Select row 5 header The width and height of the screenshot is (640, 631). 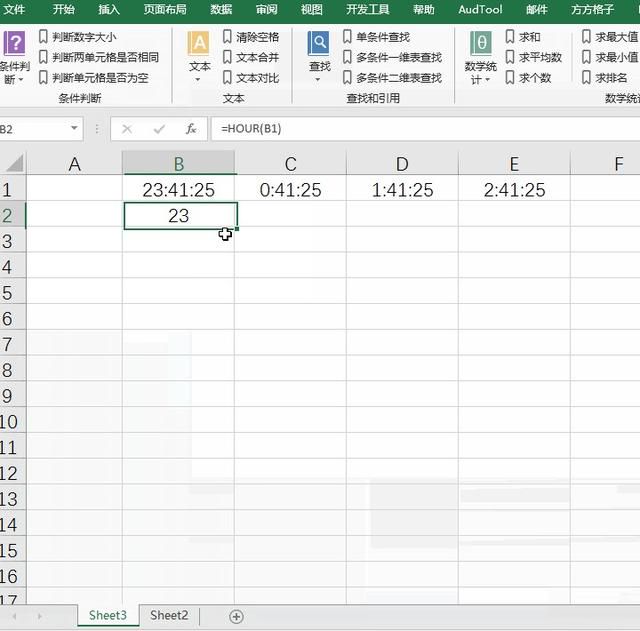coord(13,293)
